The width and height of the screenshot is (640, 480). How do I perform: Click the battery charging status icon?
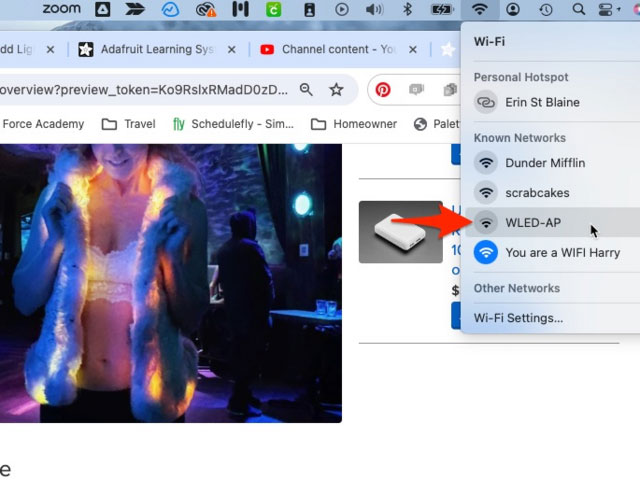tap(442, 9)
